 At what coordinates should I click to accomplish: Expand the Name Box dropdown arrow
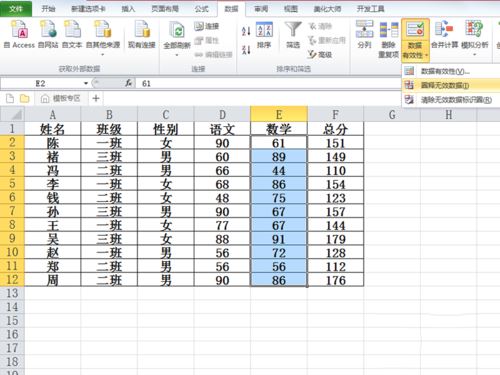coord(86,83)
